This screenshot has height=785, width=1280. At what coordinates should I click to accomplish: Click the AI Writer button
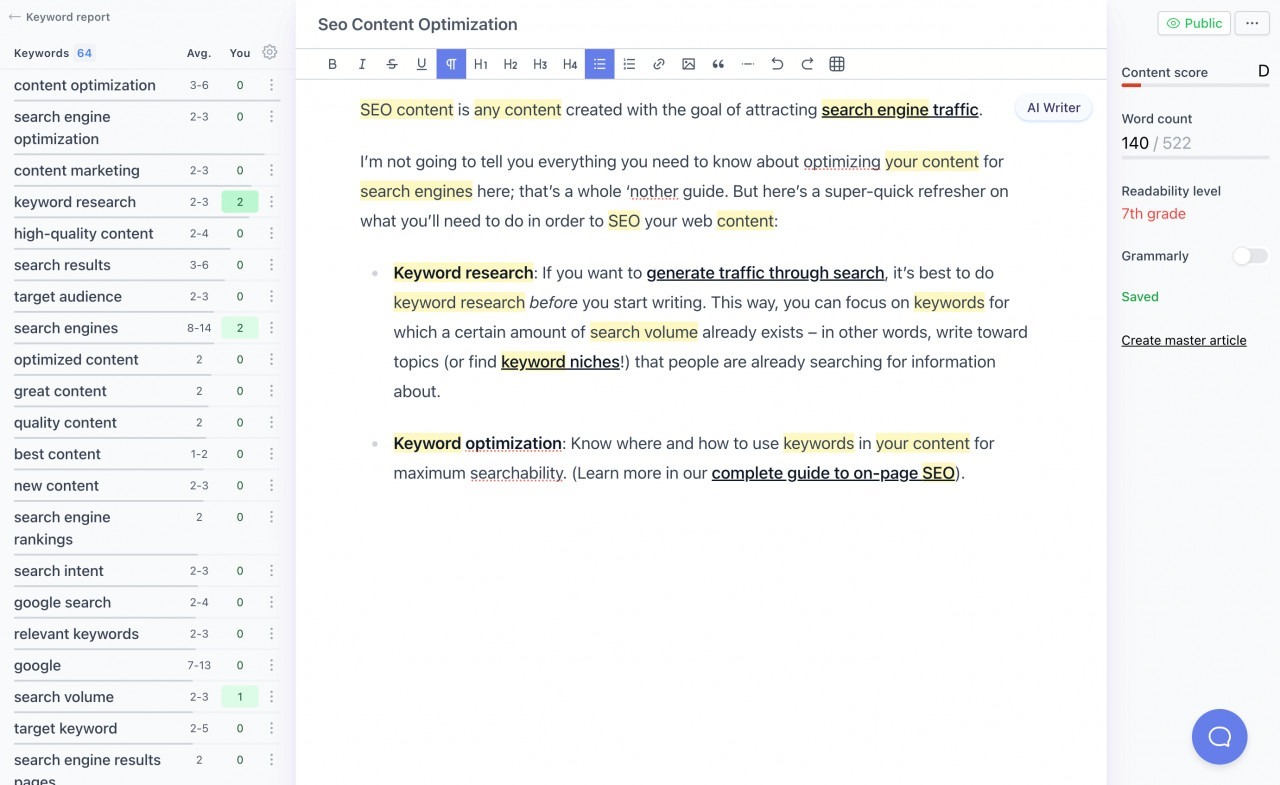(1054, 108)
